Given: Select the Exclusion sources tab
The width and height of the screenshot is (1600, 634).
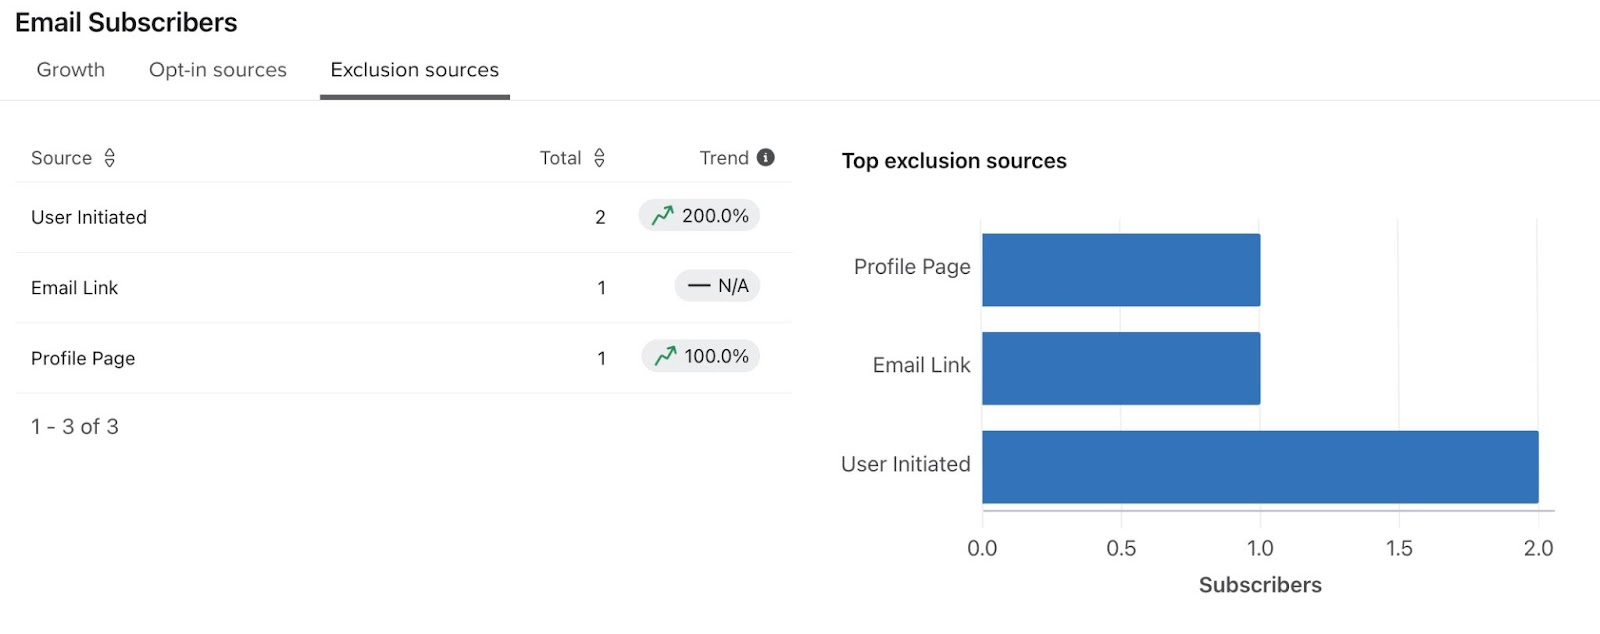Looking at the screenshot, I should (415, 70).
